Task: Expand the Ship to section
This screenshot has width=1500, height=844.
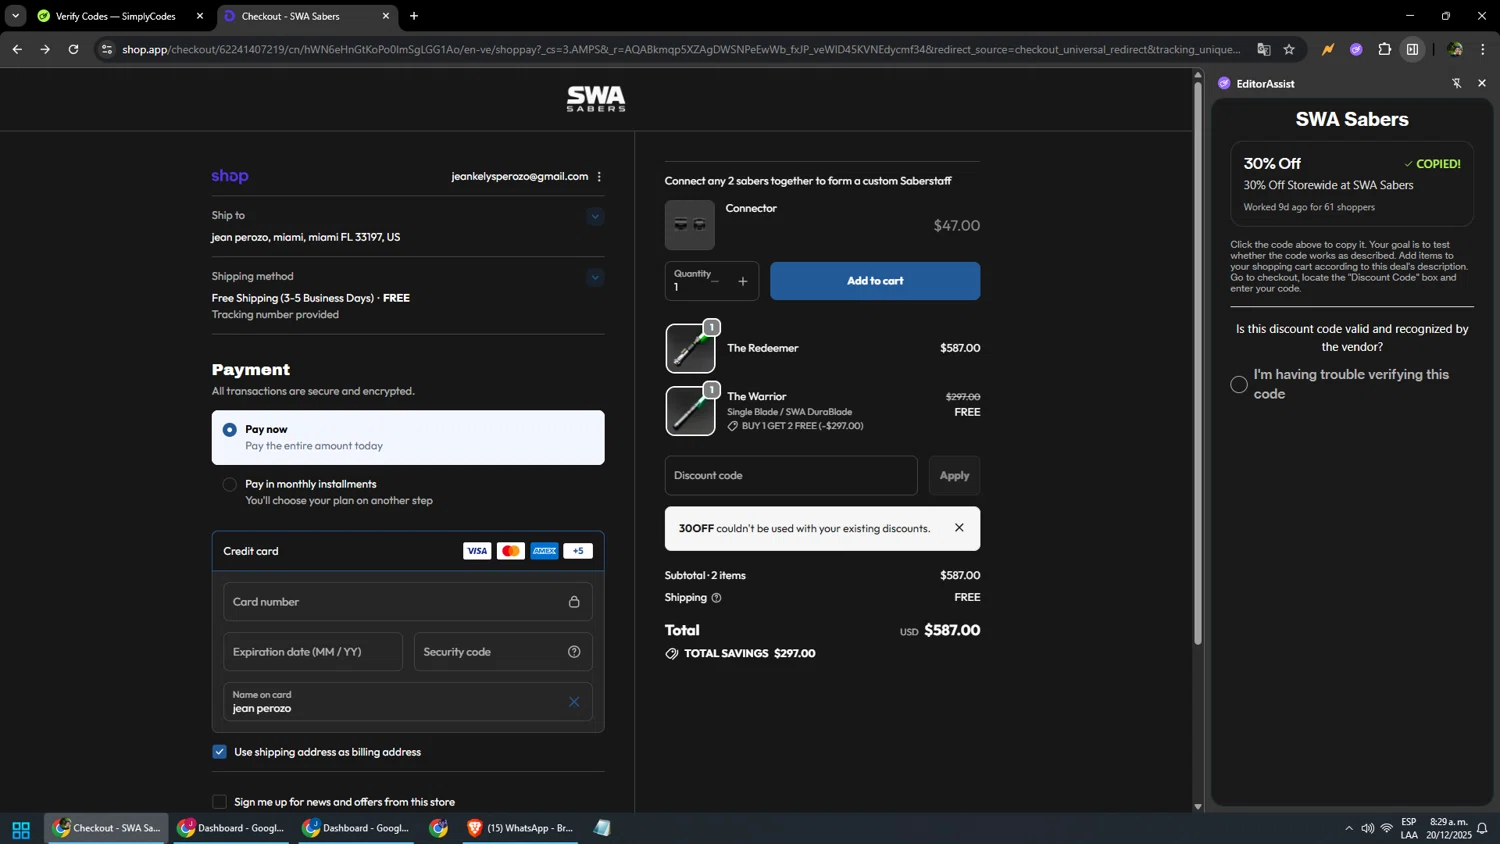Action: (595, 216)
